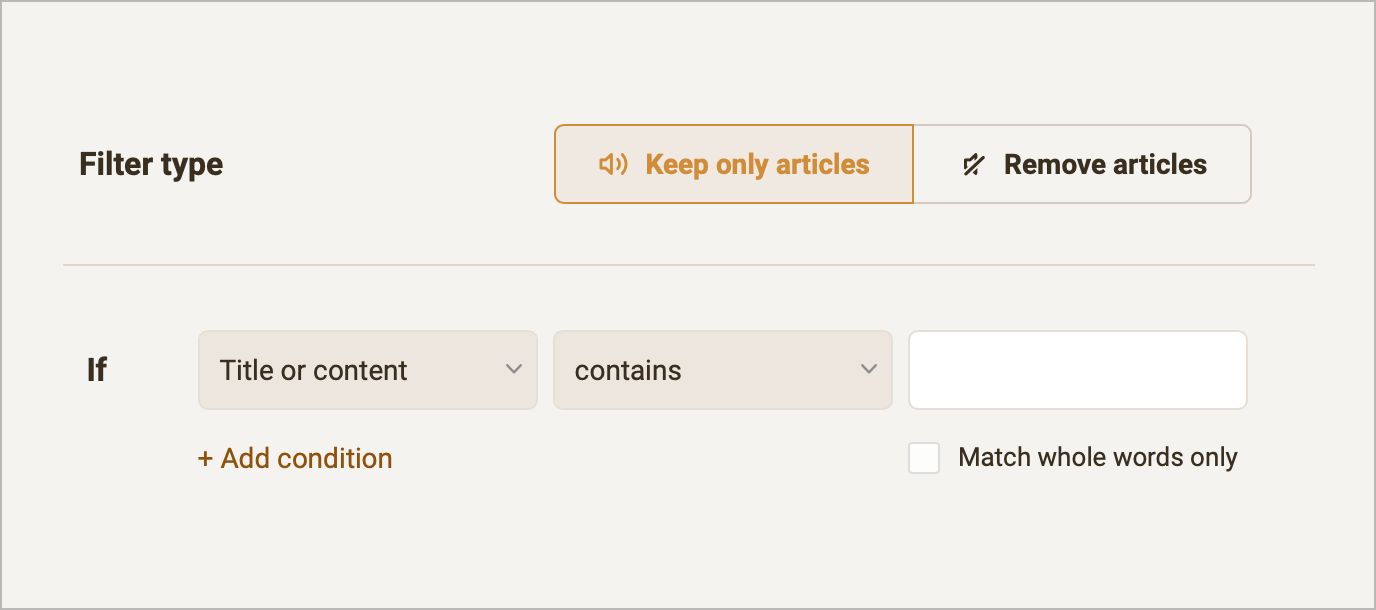
Task: Click the Add condition link
Action: 295,458
